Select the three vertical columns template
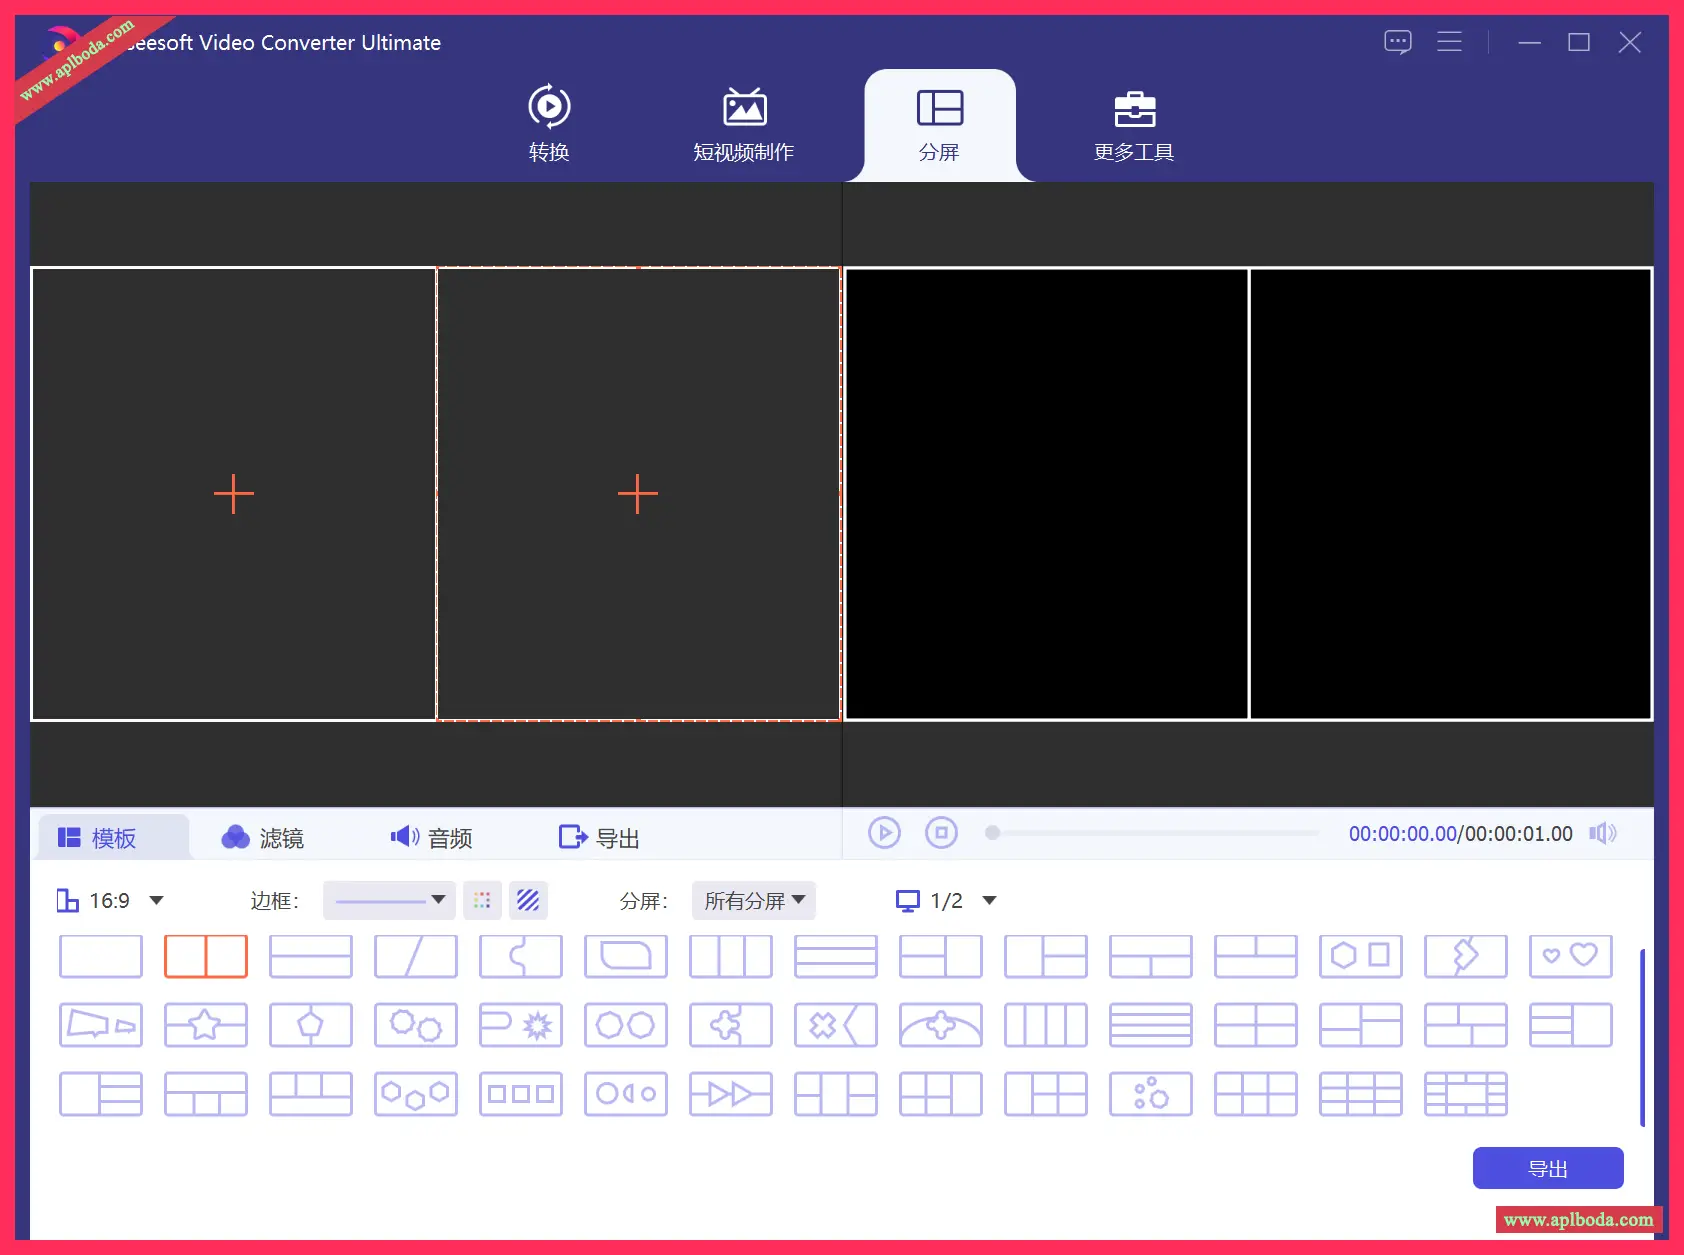This screenshot has height=1255, width=1684. point(730,956)
